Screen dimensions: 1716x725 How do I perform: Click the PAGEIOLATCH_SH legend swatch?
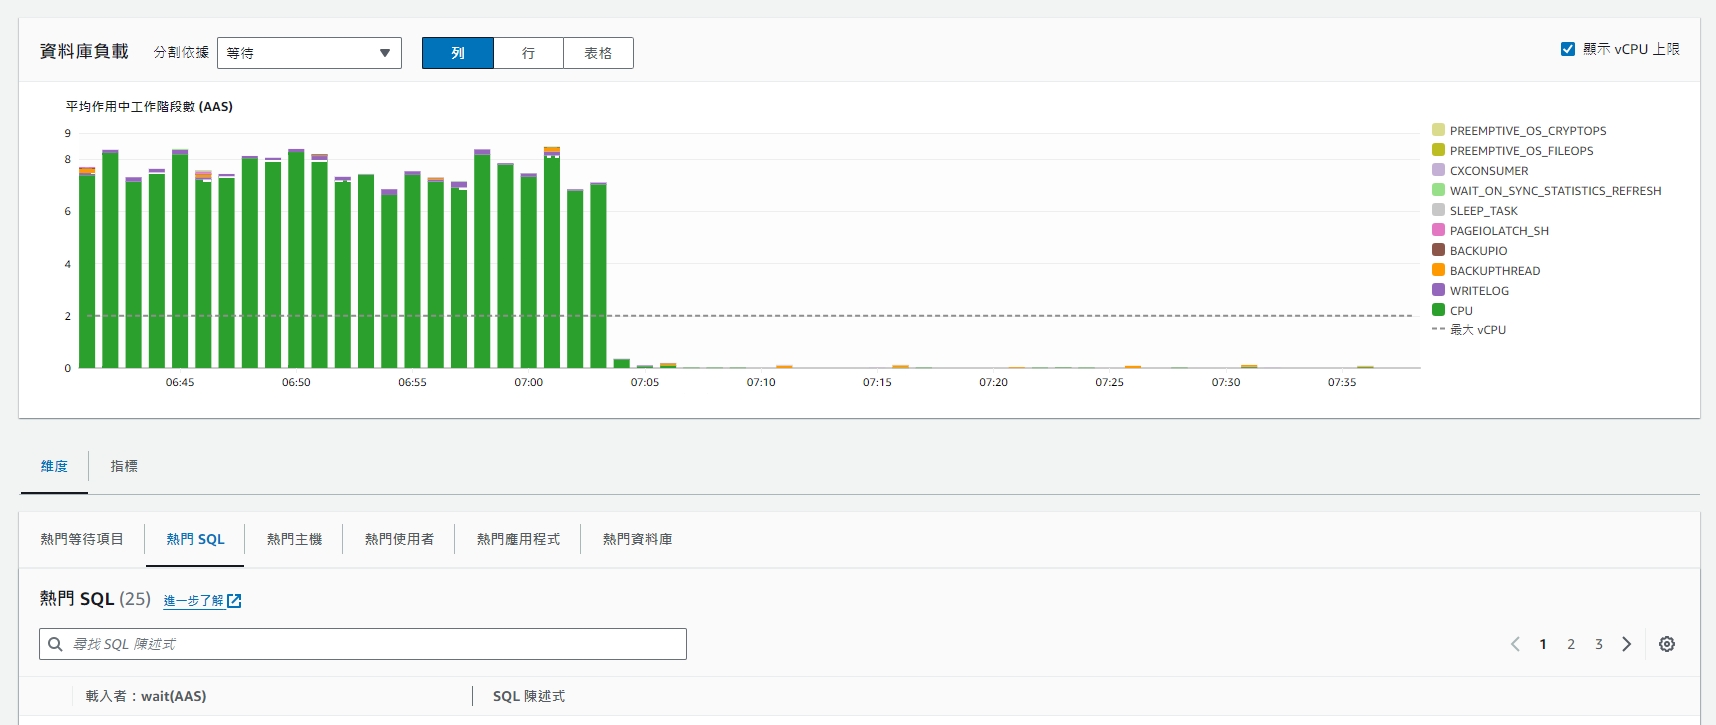click(x=1438, y=230)
